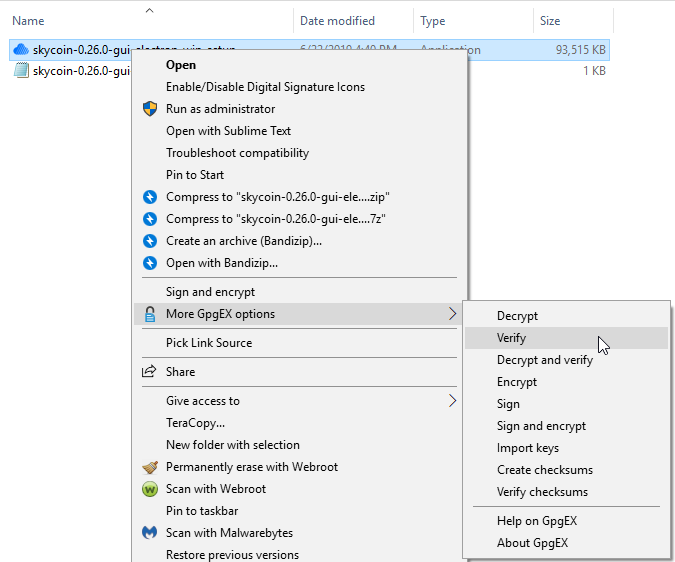Expand the Give access to submenu arrow

coord(452,401)
